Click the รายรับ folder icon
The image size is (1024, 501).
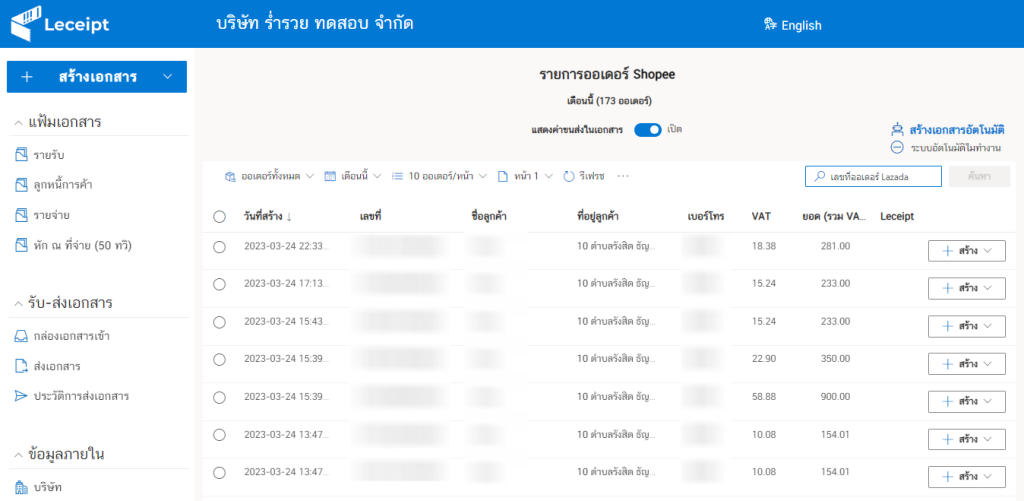pos(20,155)
